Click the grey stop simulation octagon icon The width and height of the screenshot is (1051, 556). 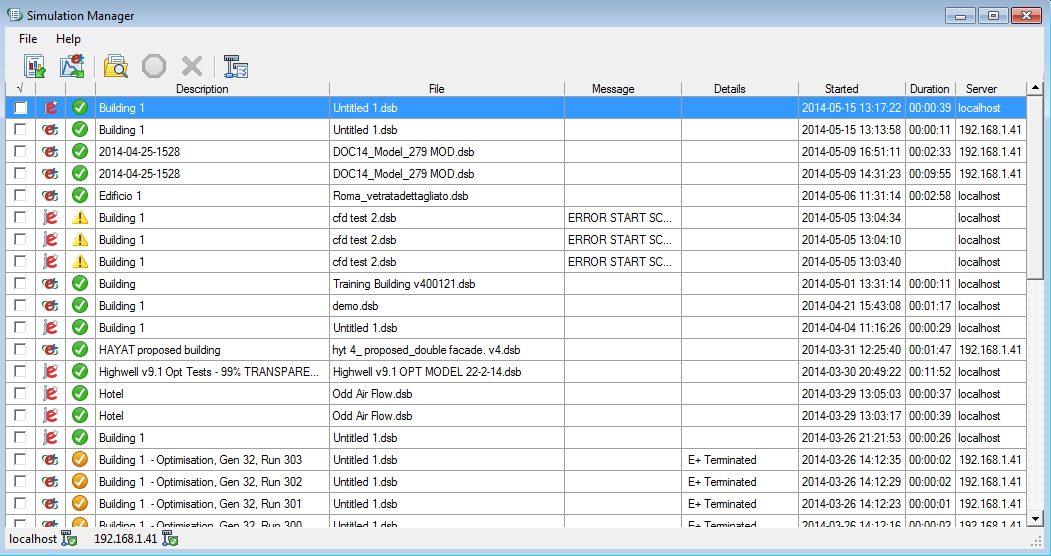click(154, 66)
